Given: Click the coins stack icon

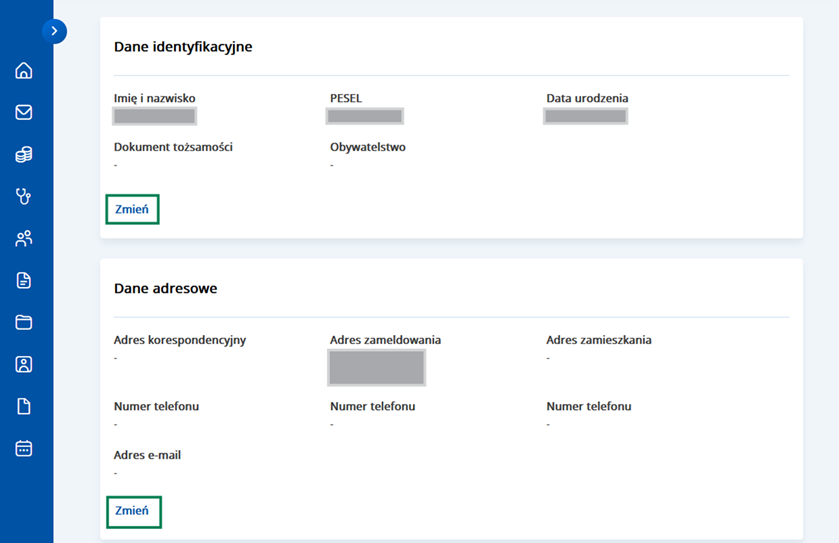Looking at the screenshot, I should point(24,155).
